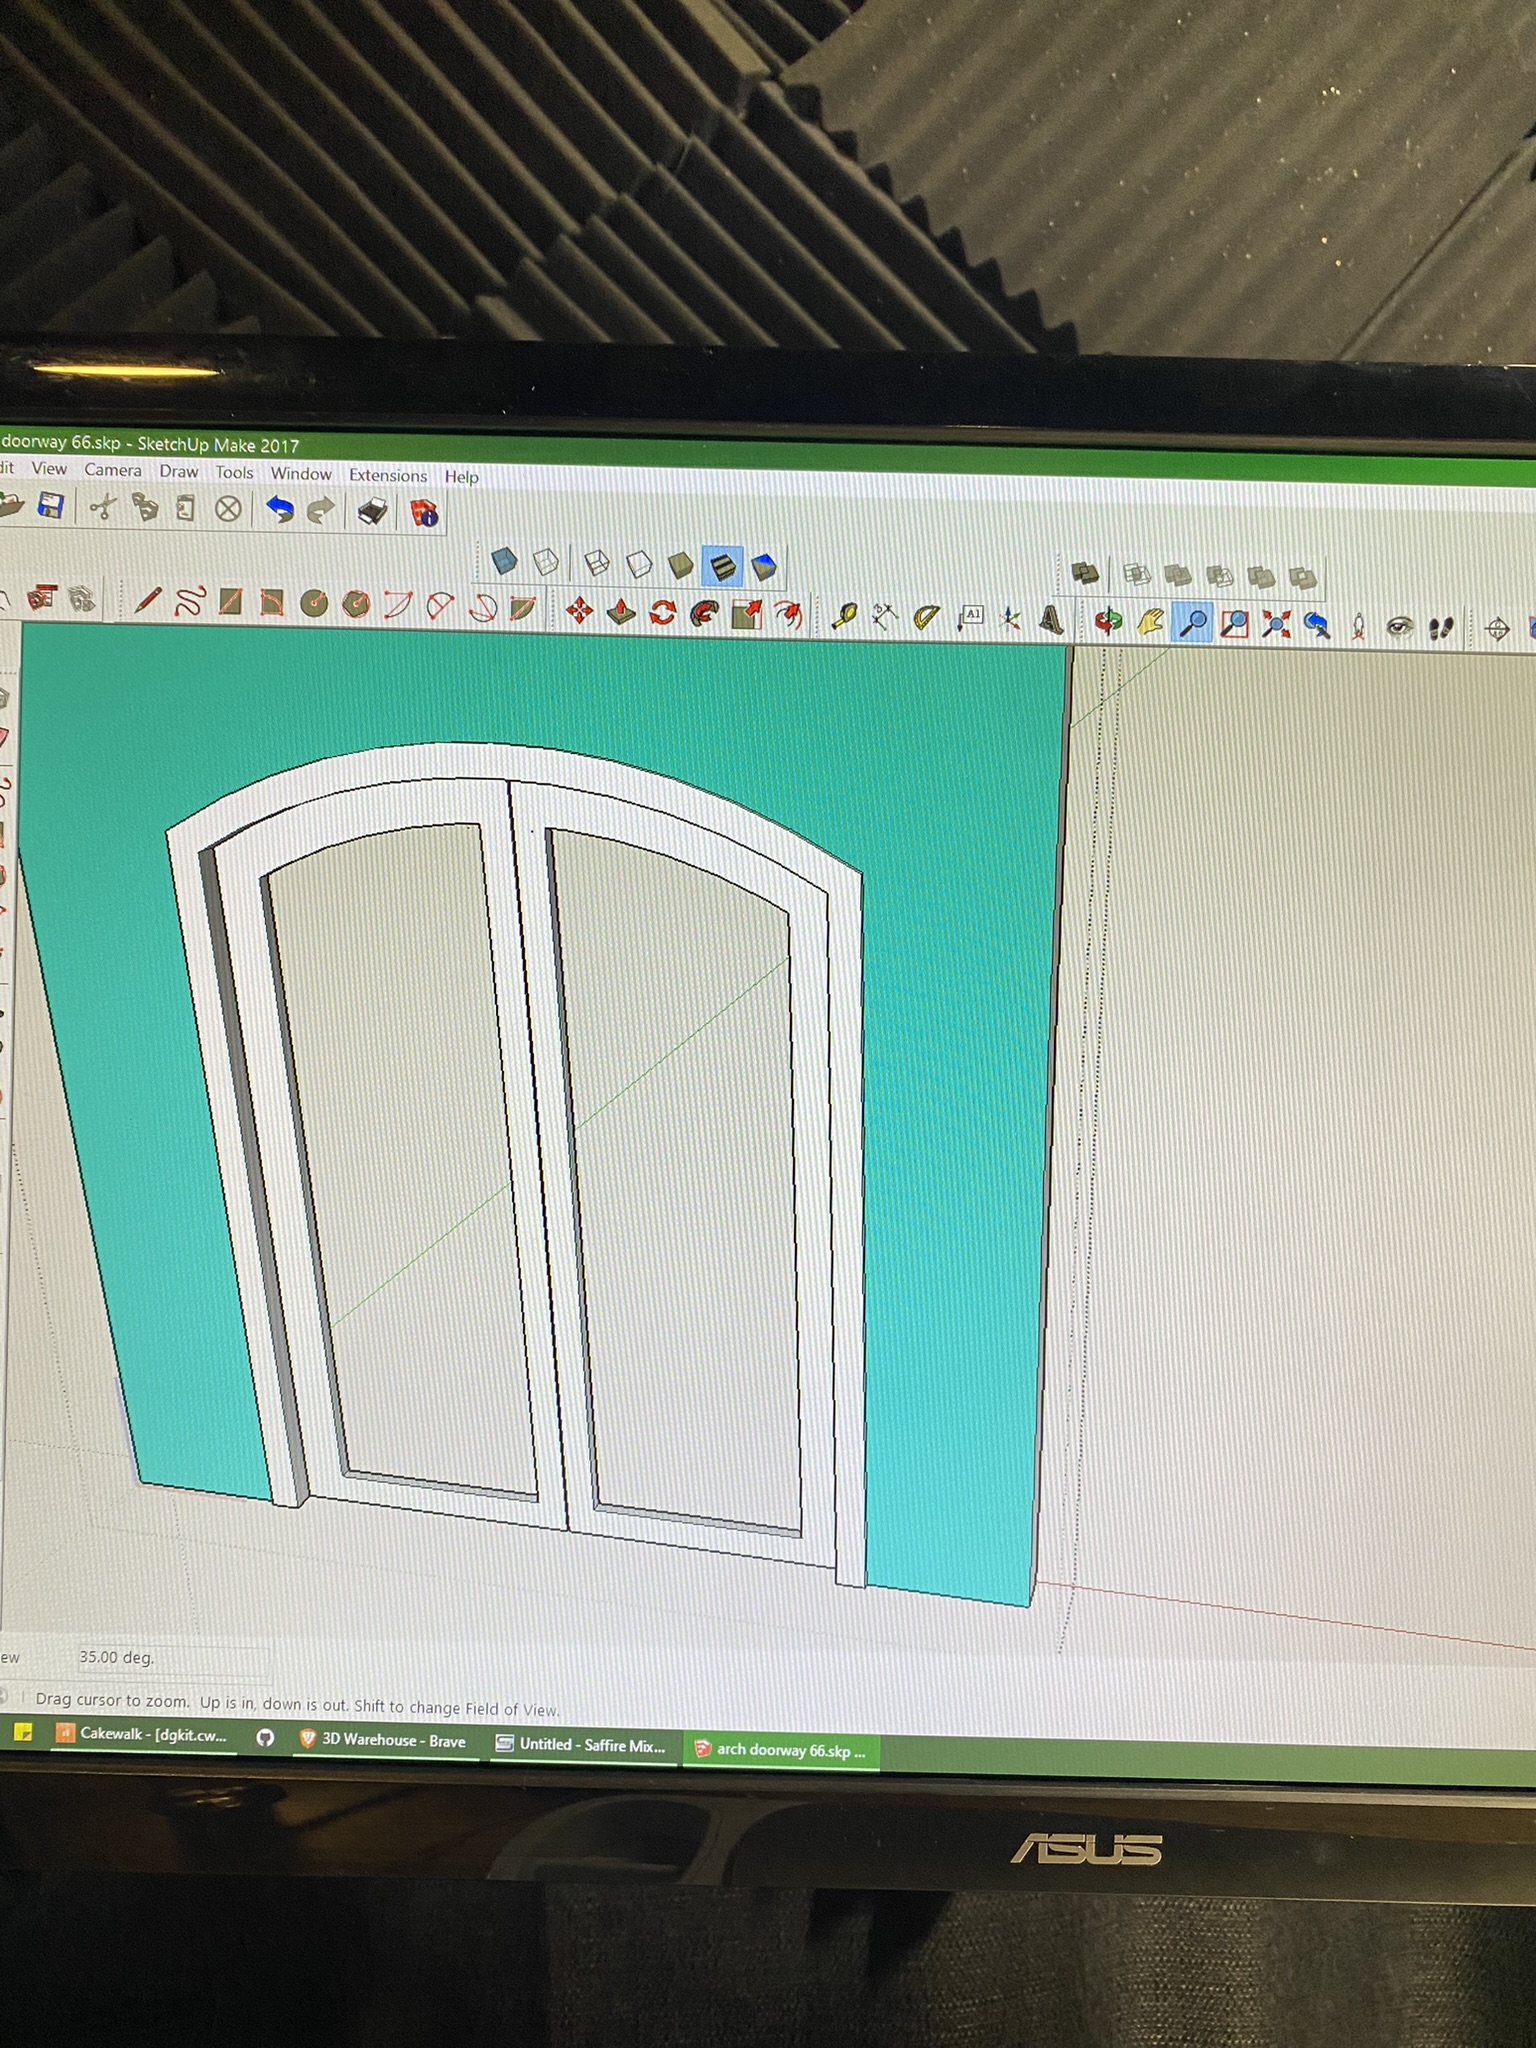
Task: Select the Follow Me tool
Action: pyautogui.click(x=704, y=613)
